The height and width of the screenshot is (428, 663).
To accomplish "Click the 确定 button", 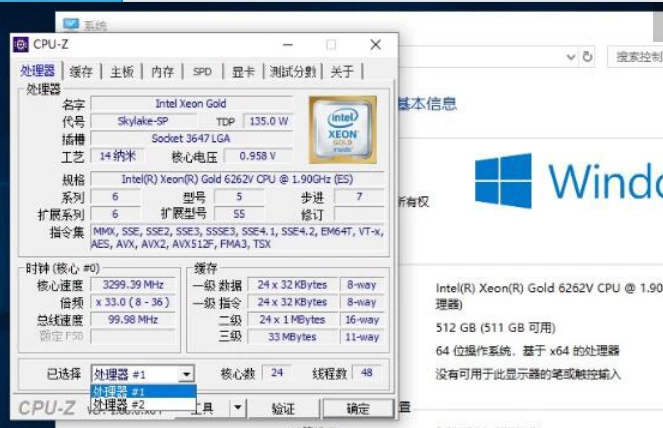I will tap(358, 409).
